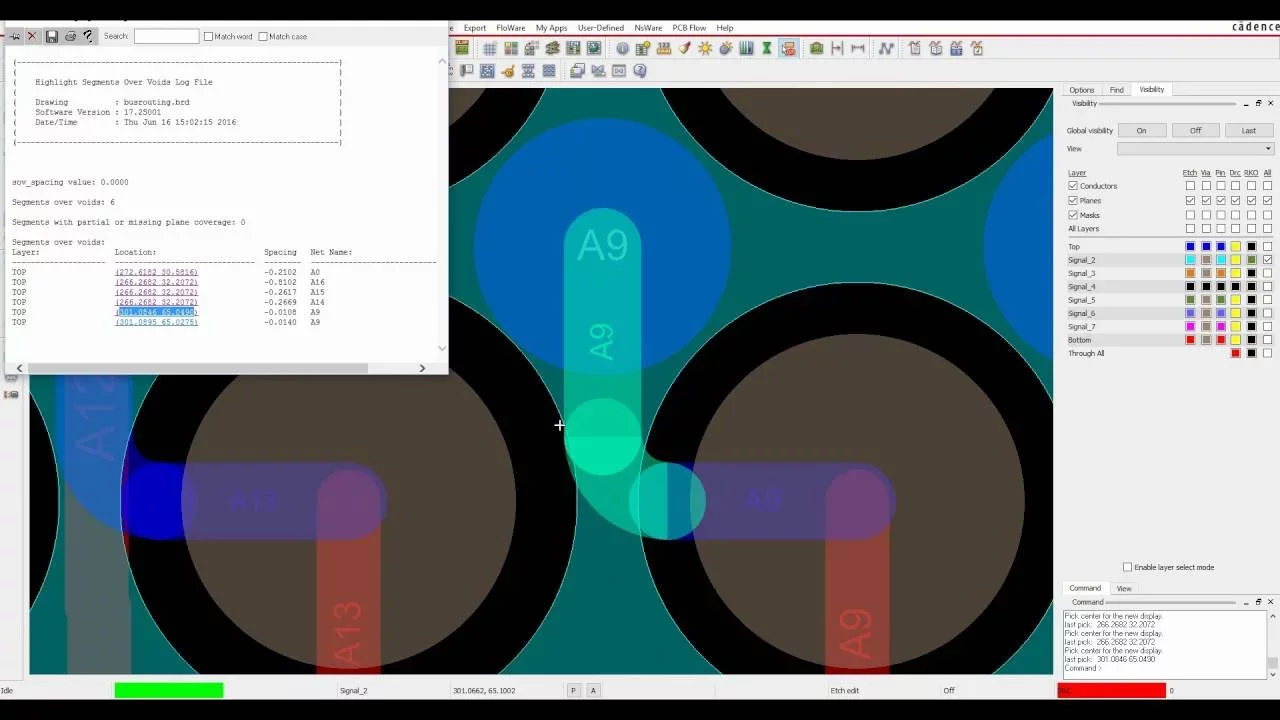This screenshot has height=720, width=1280.
Task: Click the dimension arrows icon in the toolbar
Action: (858, 48)
